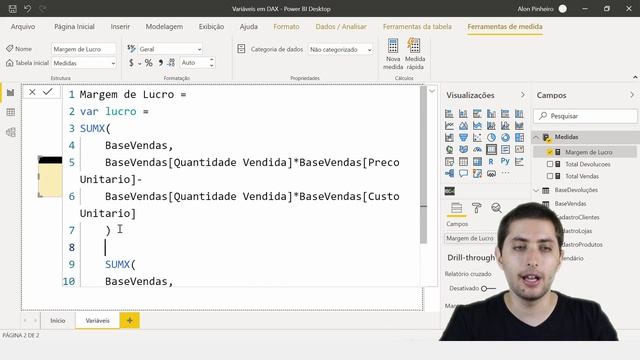Screen dimensions: 640x360
Task: Open the Categoria de dados dropdown
Action: [340, 49]
